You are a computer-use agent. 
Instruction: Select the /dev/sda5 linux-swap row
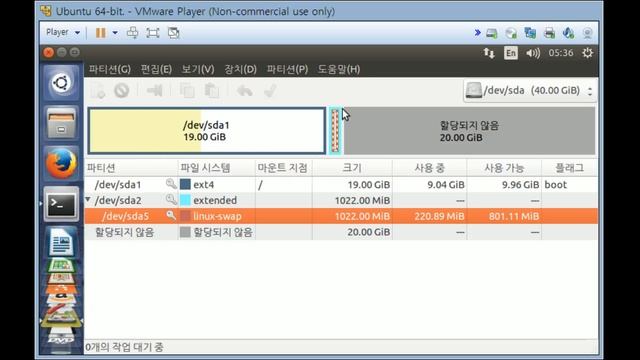click(341, 216)
